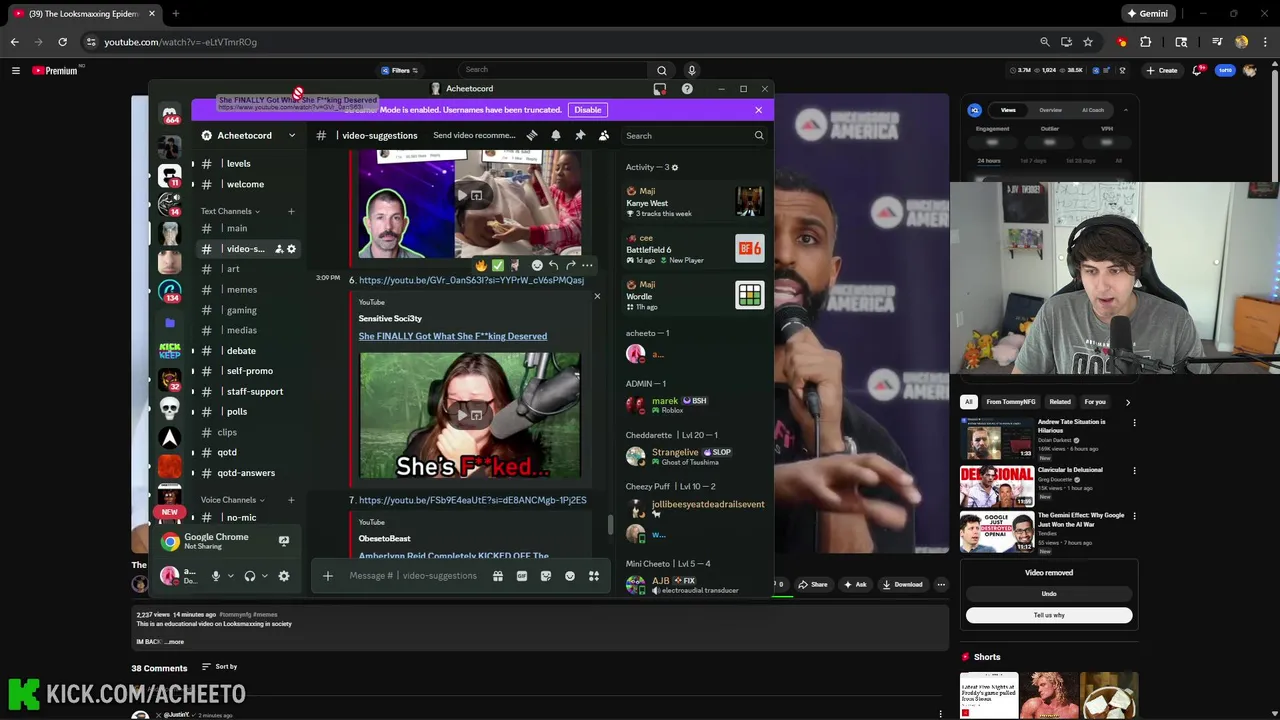Screen dimensions: 1280x720
Task: Forward the message using arrow icon
Action: point(571,265)
